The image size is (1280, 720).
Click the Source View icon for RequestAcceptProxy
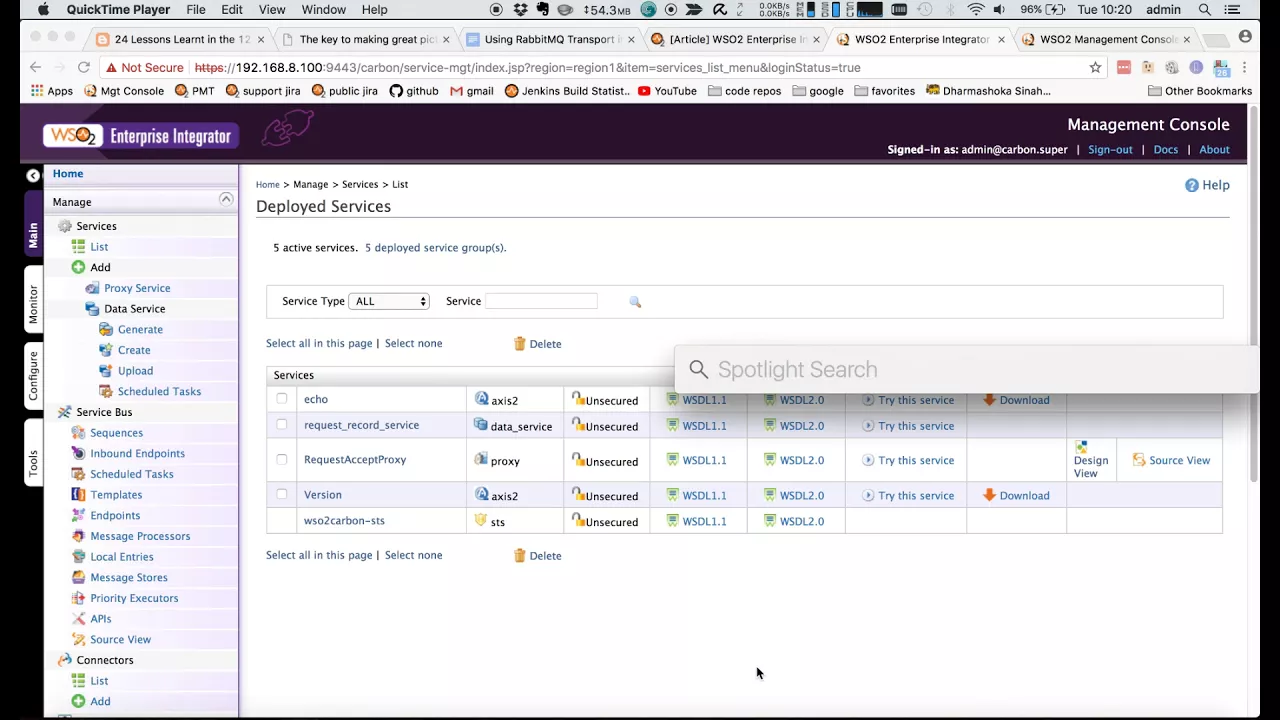[x=1139, y=460]
